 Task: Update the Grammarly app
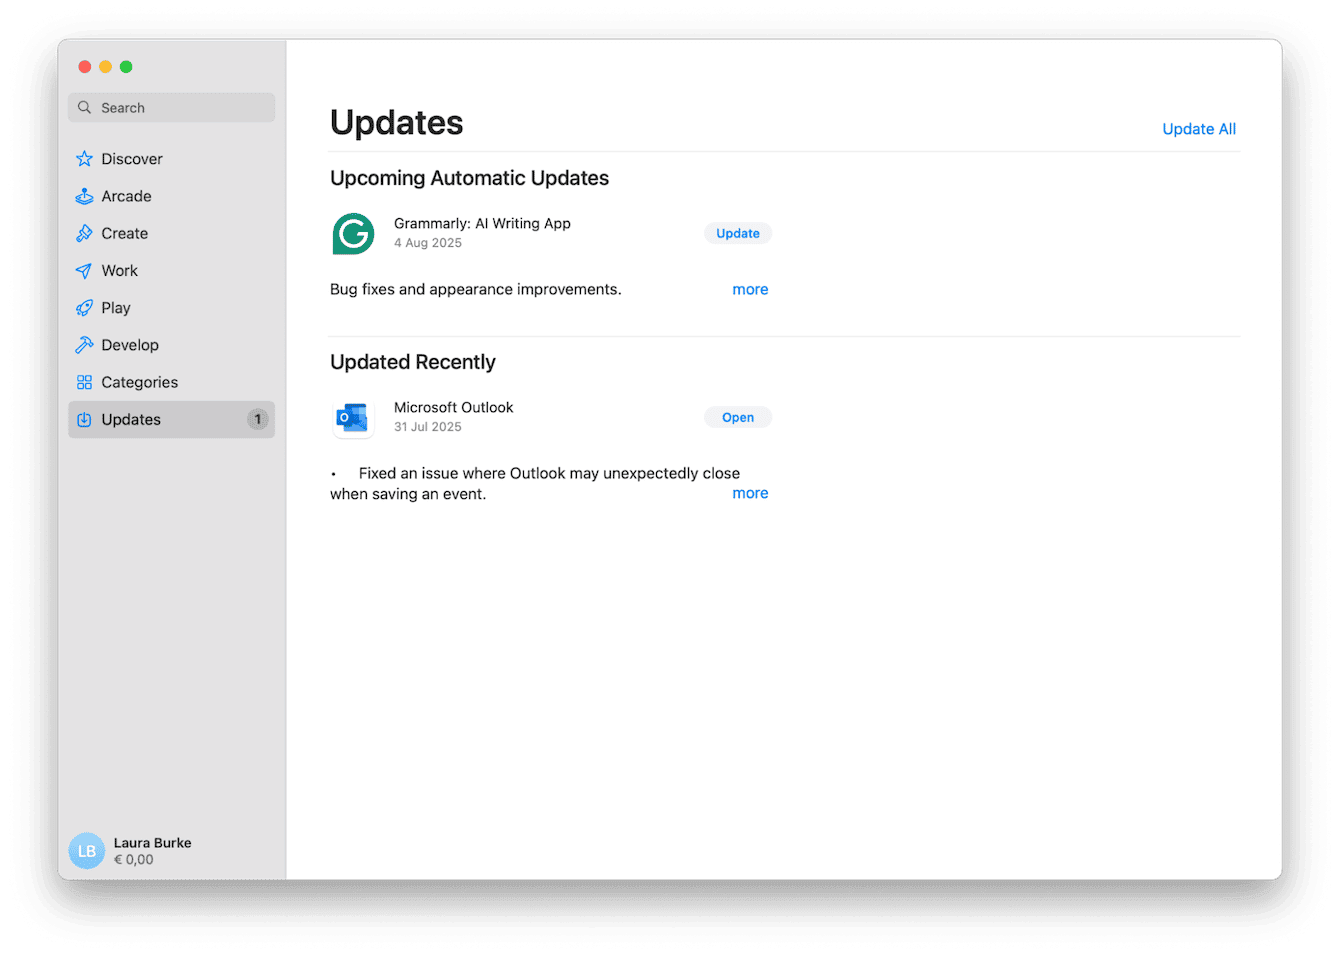[x=737, y=232]
